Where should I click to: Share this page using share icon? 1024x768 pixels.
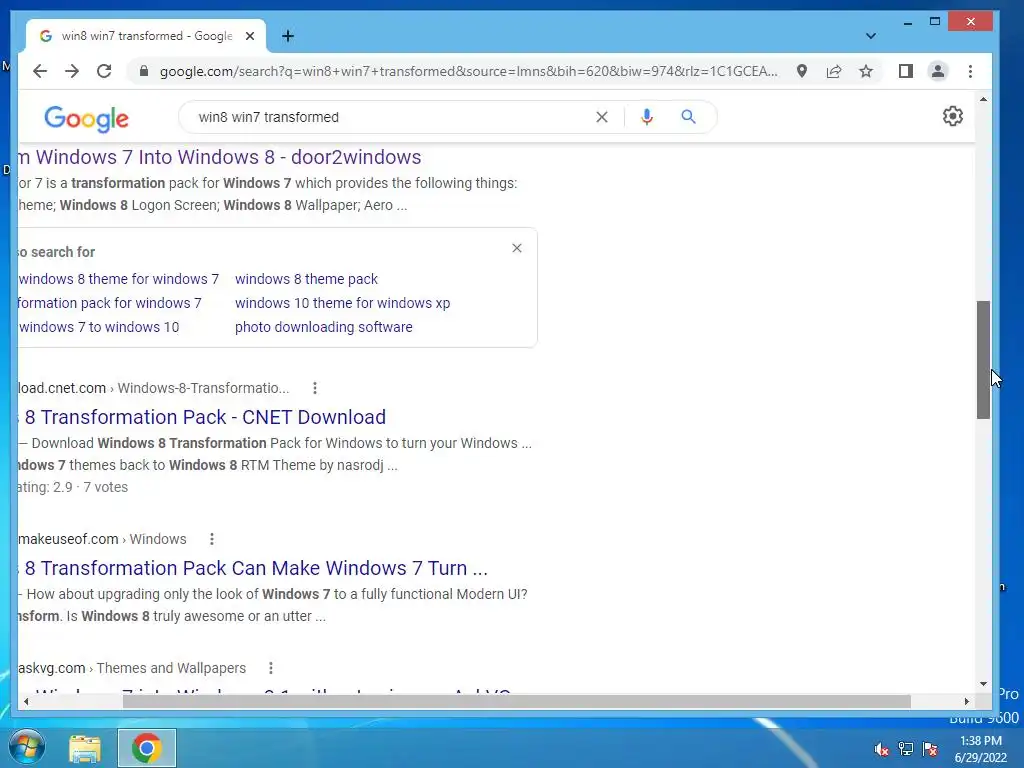click(834, 71)
